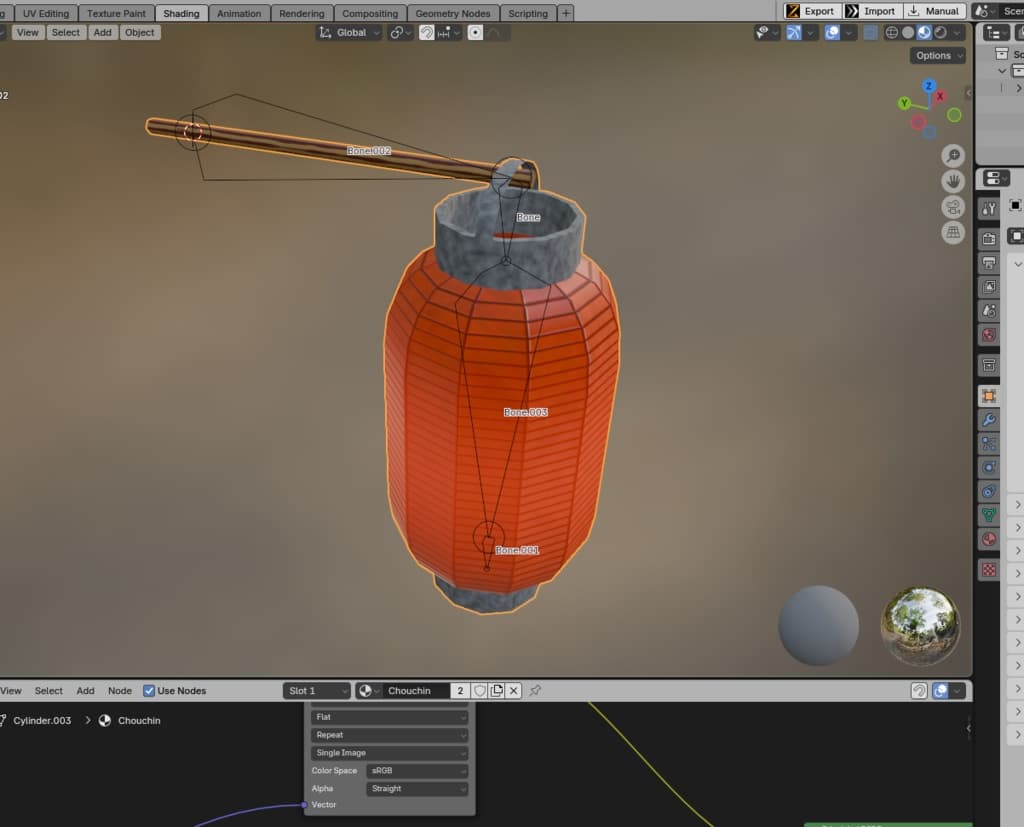Viewport: 1024px width, 827px height.
Task: Switch to orthographic view with grid icon
Action: click(x=953, y=233)
